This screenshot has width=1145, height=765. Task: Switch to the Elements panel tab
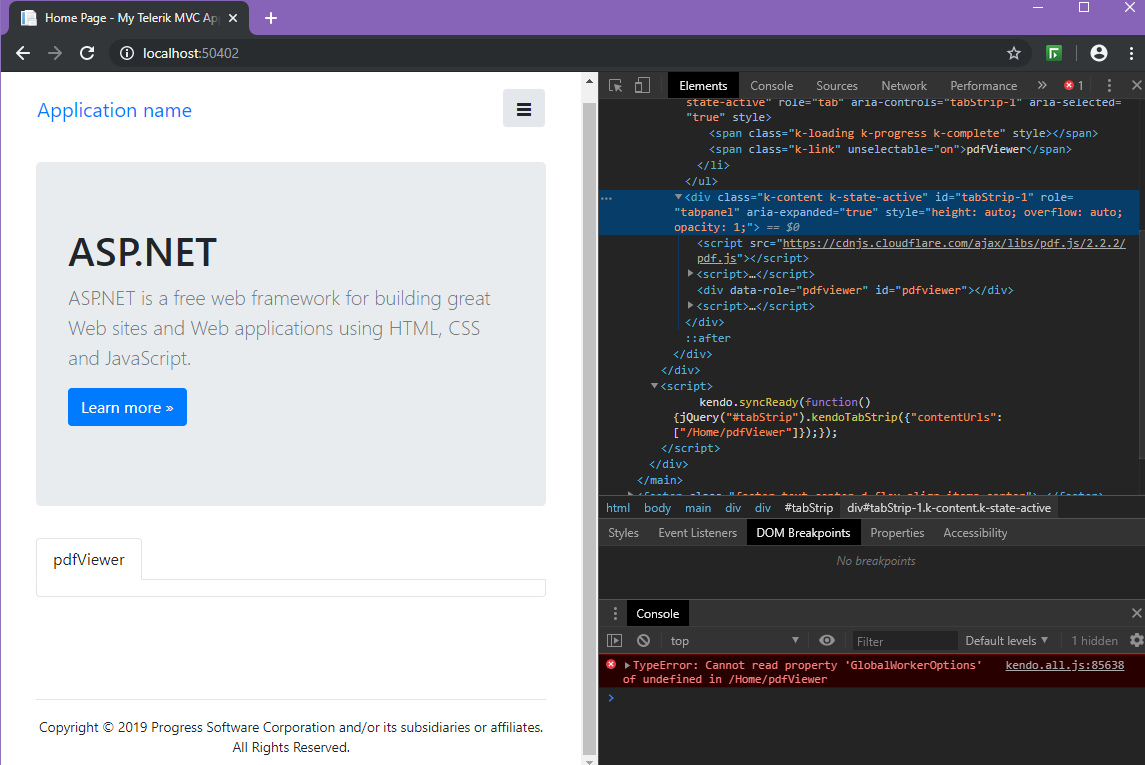pos(703,85)
